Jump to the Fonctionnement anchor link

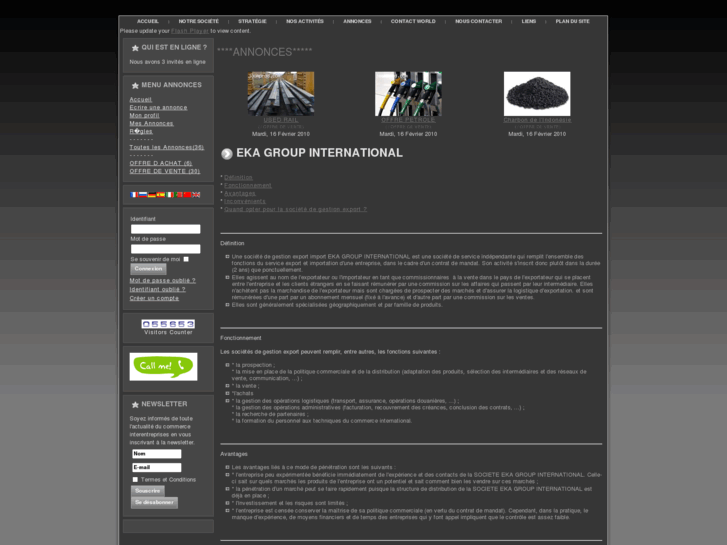(x=248, y=186)
